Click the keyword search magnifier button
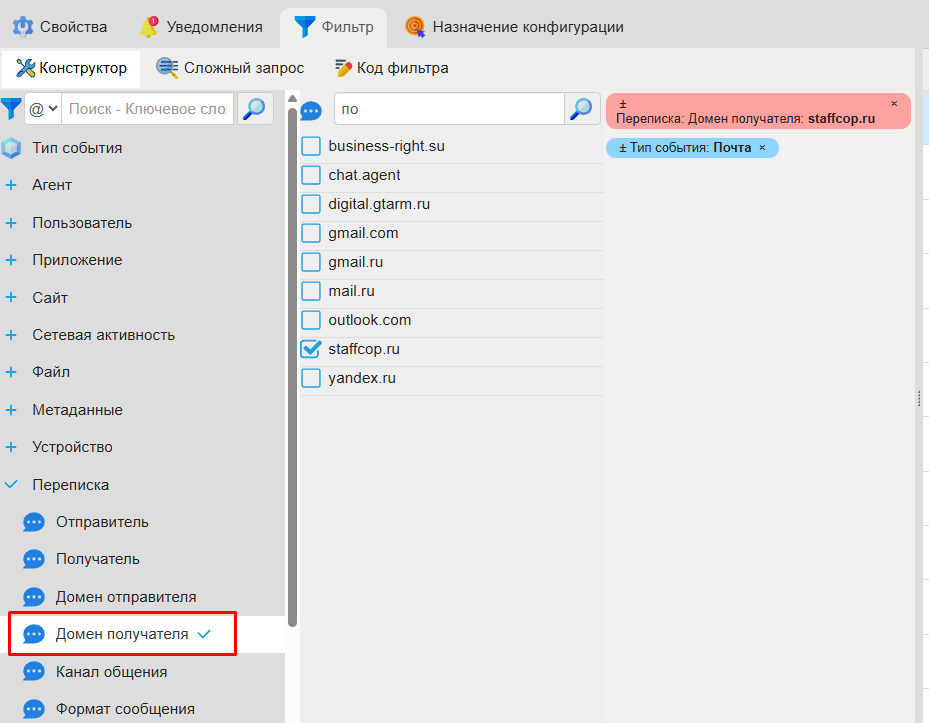This screenshot has width=929, height=723. pos(255,109)
